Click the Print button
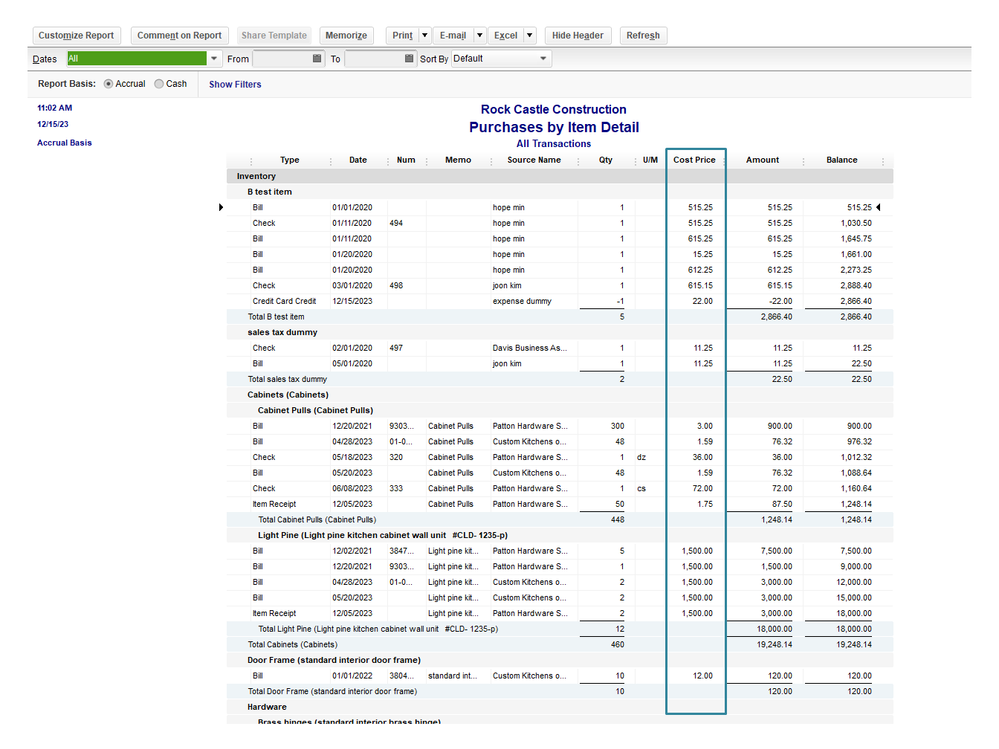Image resolution: width=999 pixels, height=749 pixels. coord(402,35)
